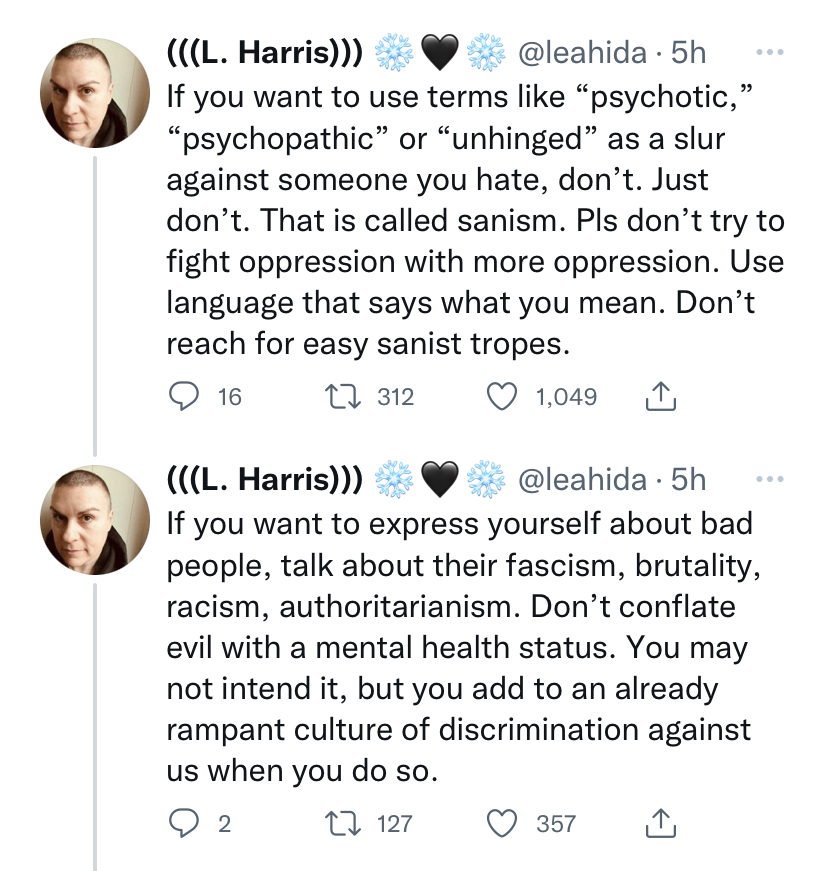
Task: Share the tweet about mental health status
Action: click(x=659, y=823)
